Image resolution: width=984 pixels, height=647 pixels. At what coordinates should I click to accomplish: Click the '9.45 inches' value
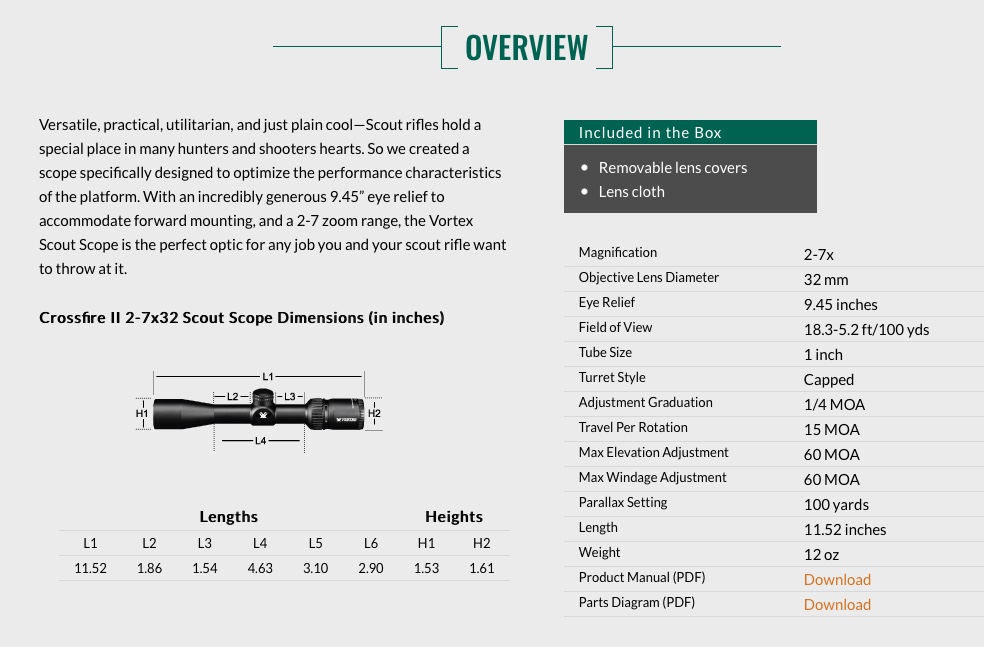(840, 304)
